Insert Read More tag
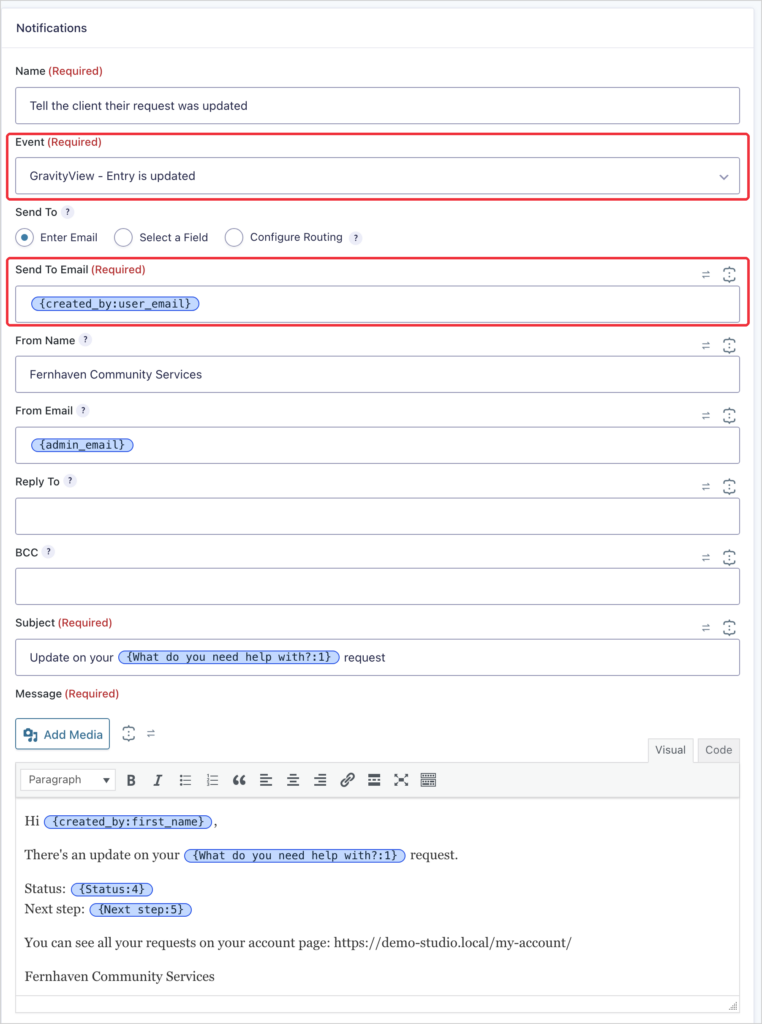This screenshot has height=1024, width=762. click(374, 780)
